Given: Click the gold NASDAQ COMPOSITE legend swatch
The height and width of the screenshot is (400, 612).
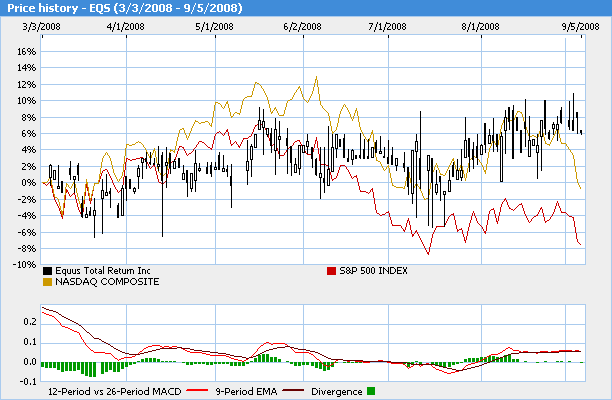Looking at the screenshot, I should point(48,282).
